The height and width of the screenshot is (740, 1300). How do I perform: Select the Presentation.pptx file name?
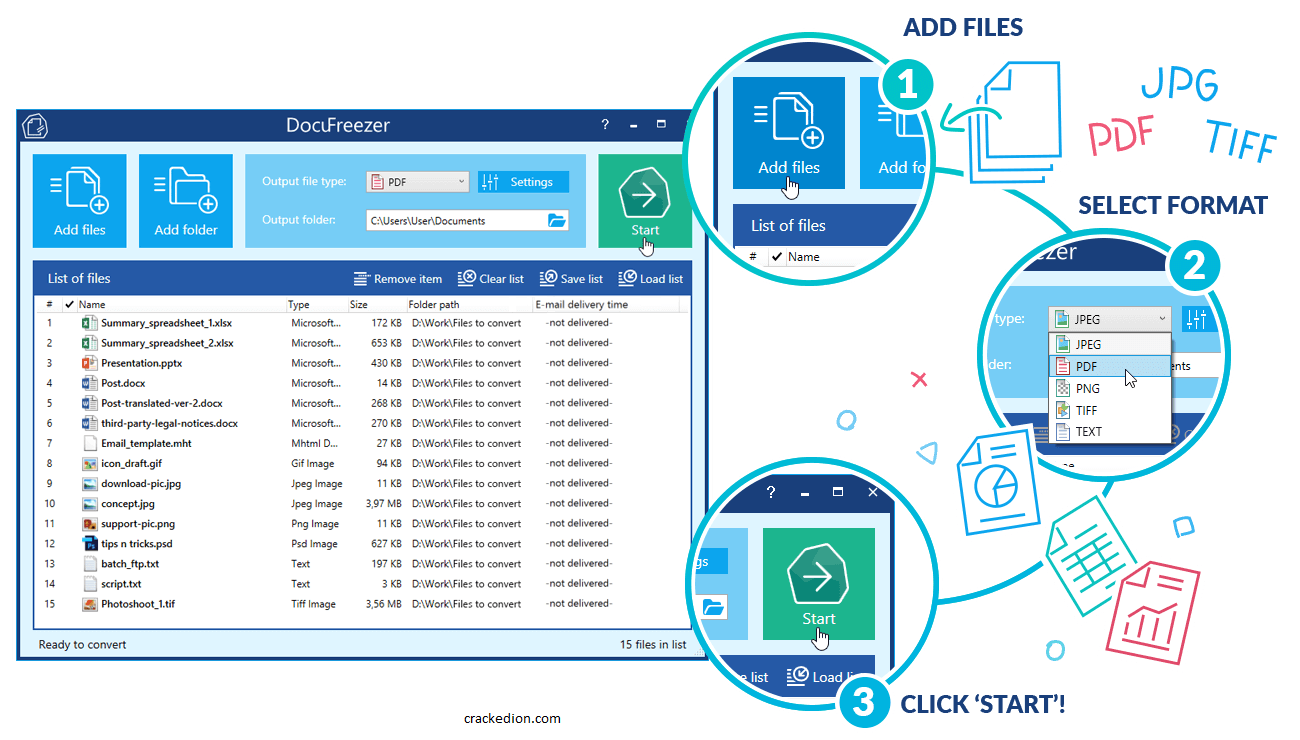pos(142,363)
